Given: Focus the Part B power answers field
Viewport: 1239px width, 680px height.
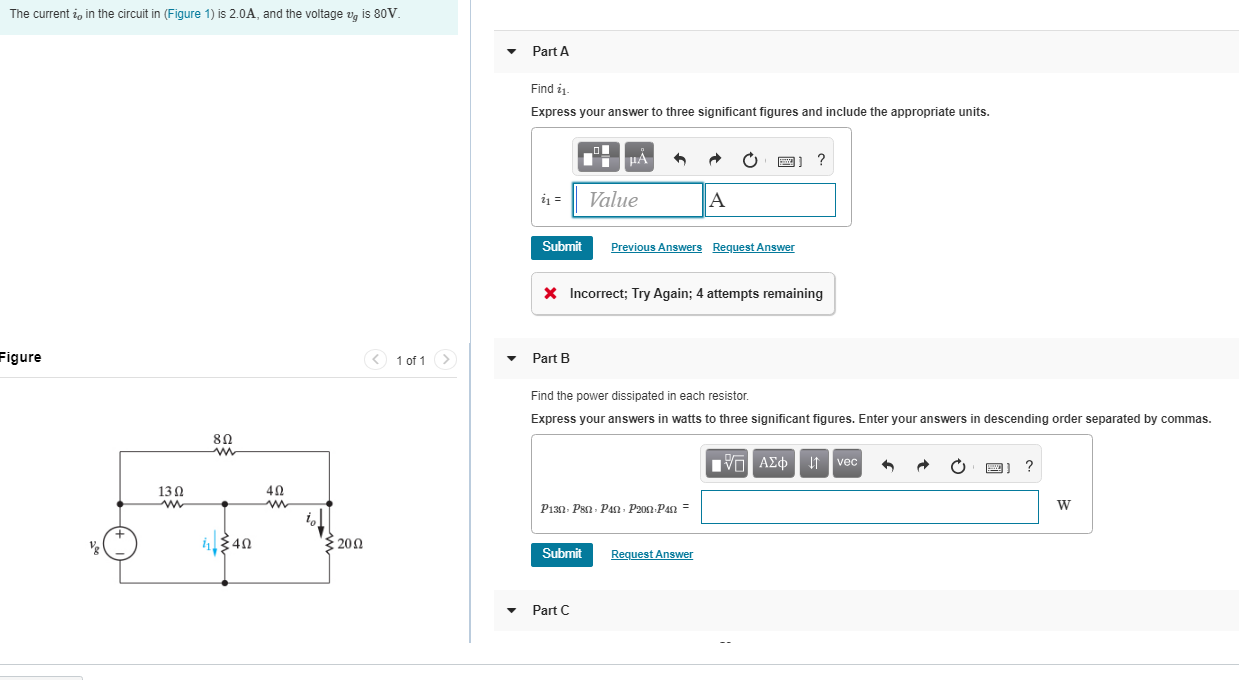Looking at the screenshot, I should [870, 506].
